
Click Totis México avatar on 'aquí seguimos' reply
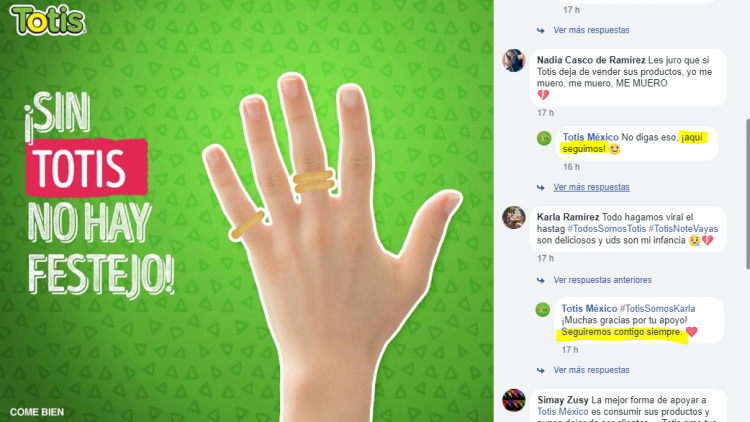click(x=544, y=138)
